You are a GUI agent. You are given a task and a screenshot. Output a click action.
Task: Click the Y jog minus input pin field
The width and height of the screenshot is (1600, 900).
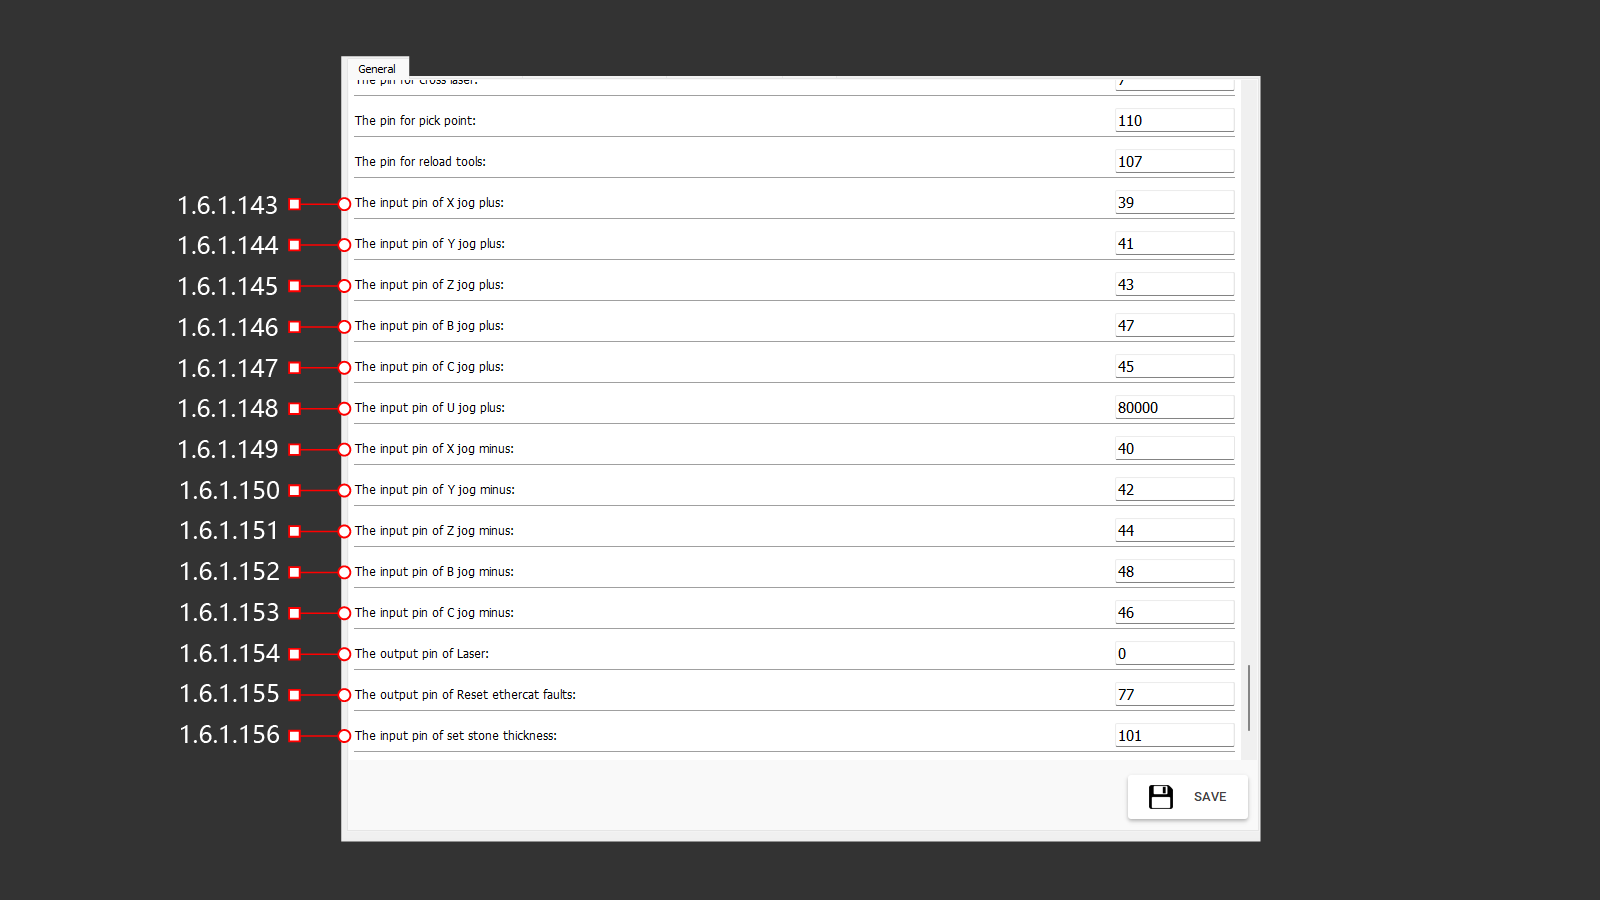point(1173,490)
